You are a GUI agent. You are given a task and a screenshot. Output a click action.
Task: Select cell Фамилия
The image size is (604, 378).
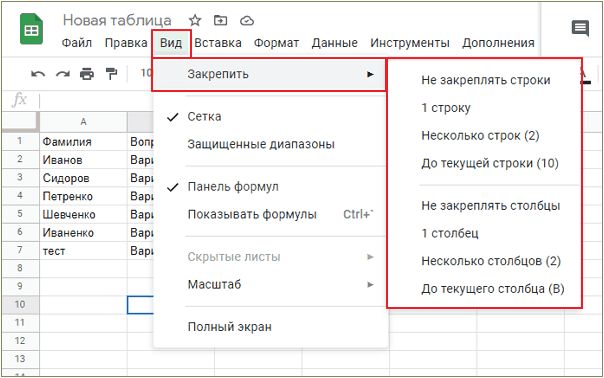point(83,141)
